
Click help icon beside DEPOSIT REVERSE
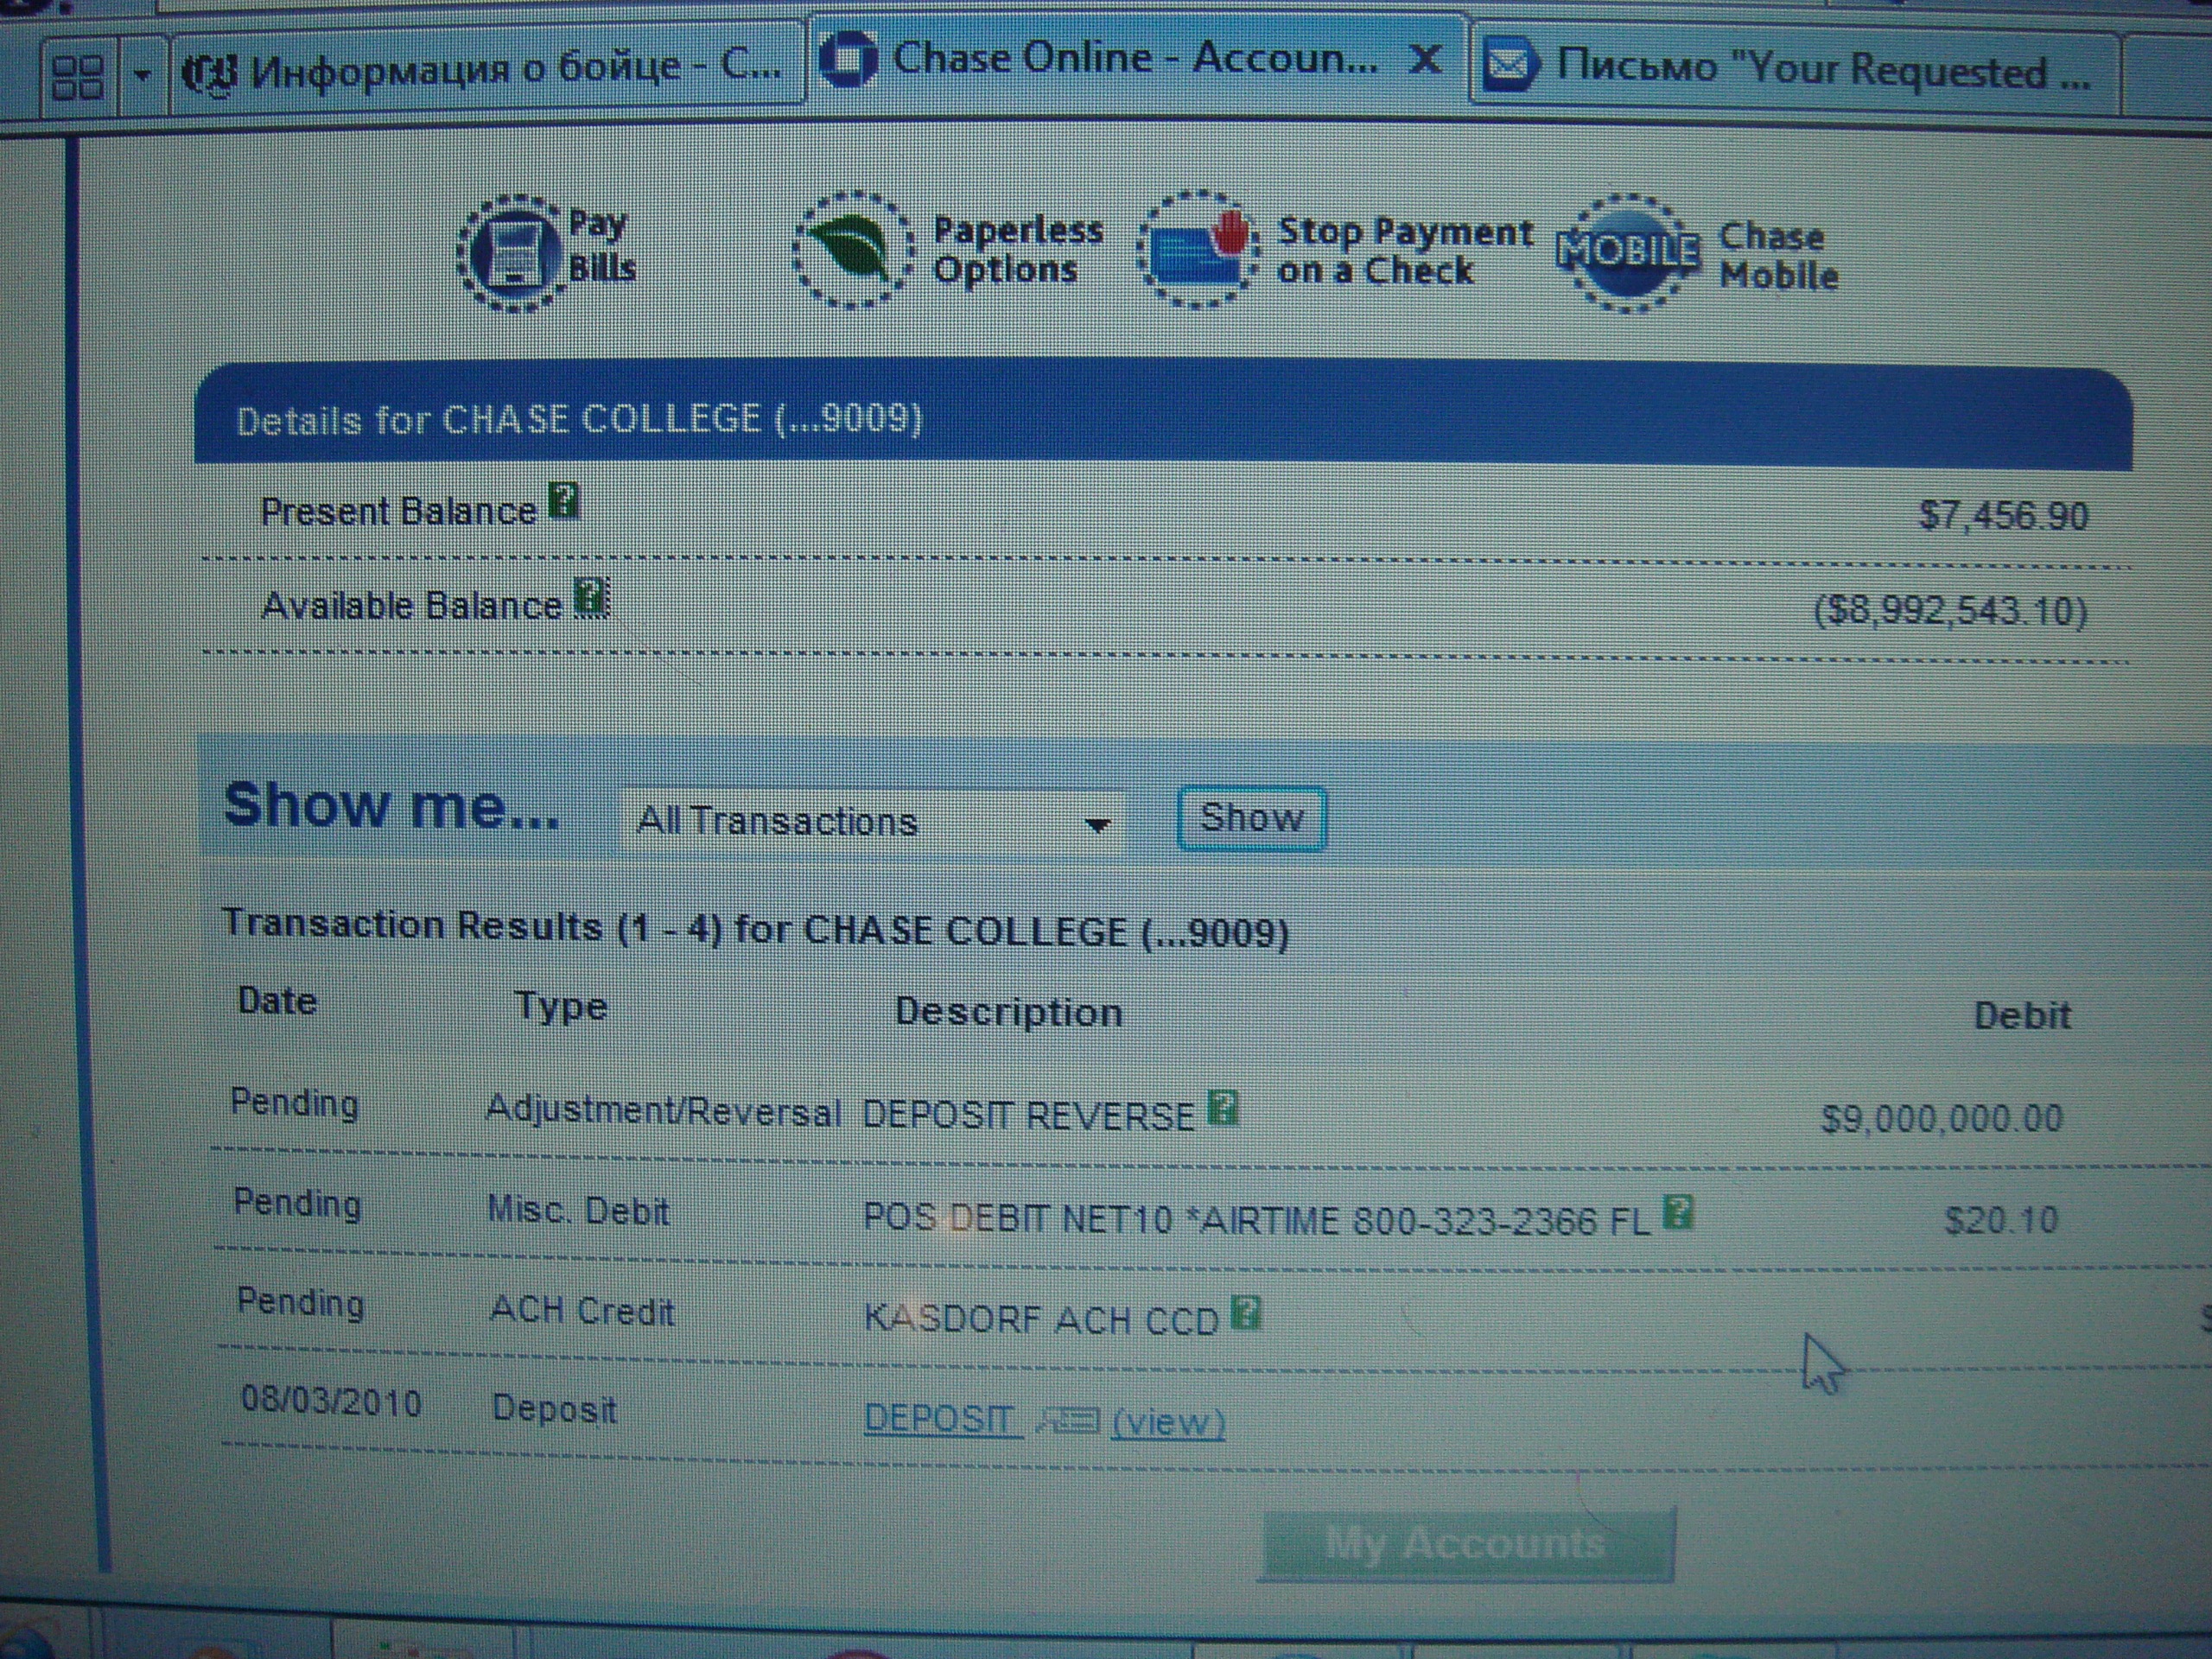click(1223, 1107)
